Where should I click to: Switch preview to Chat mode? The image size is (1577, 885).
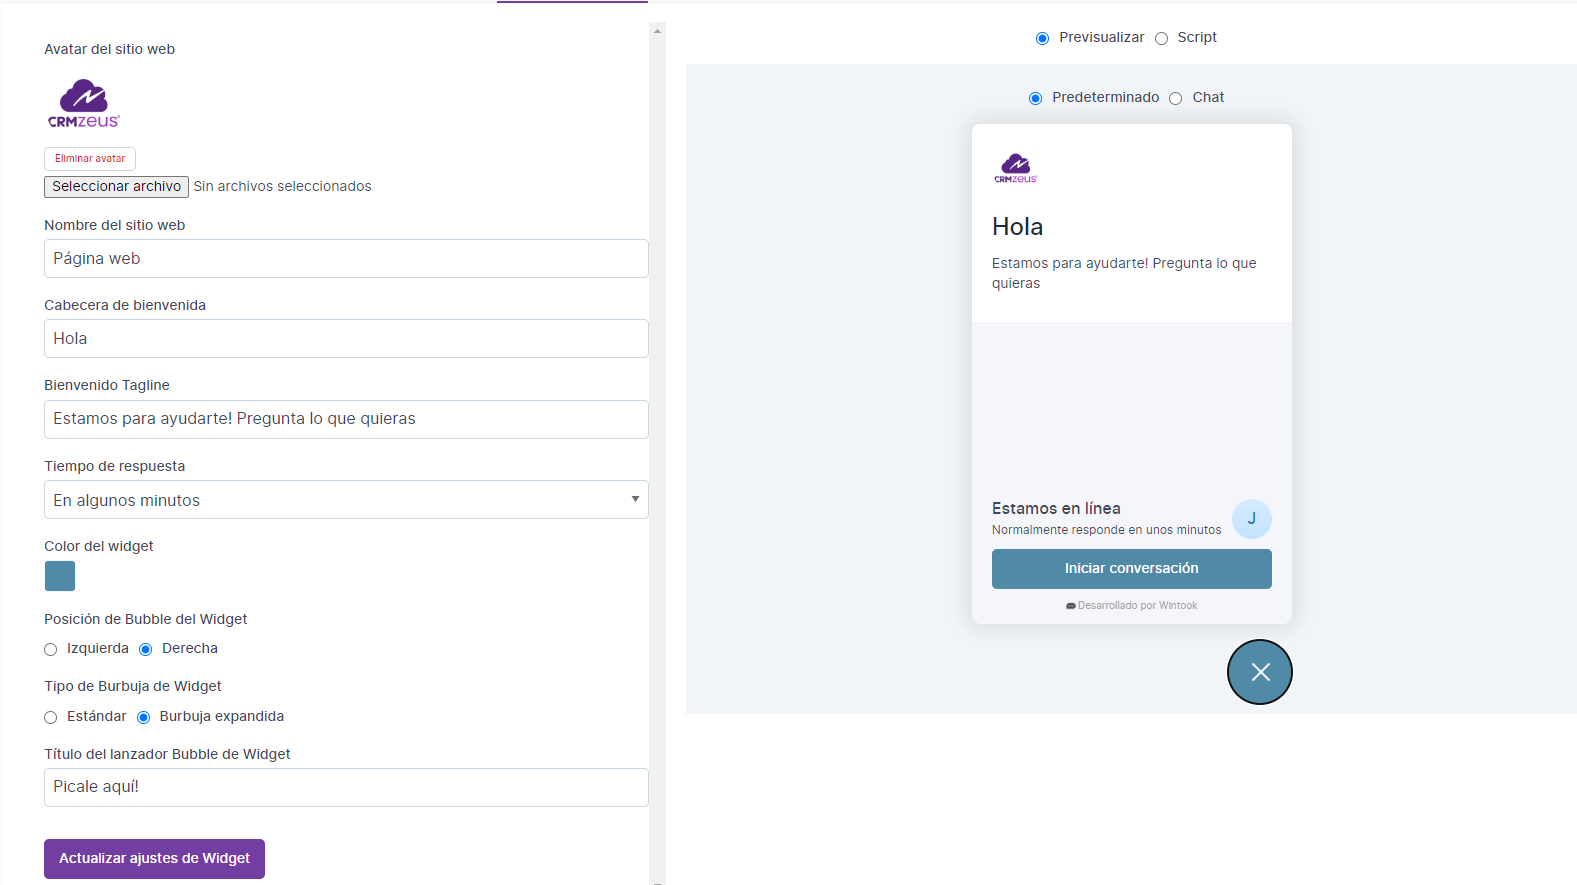[x=1176, y=99]
